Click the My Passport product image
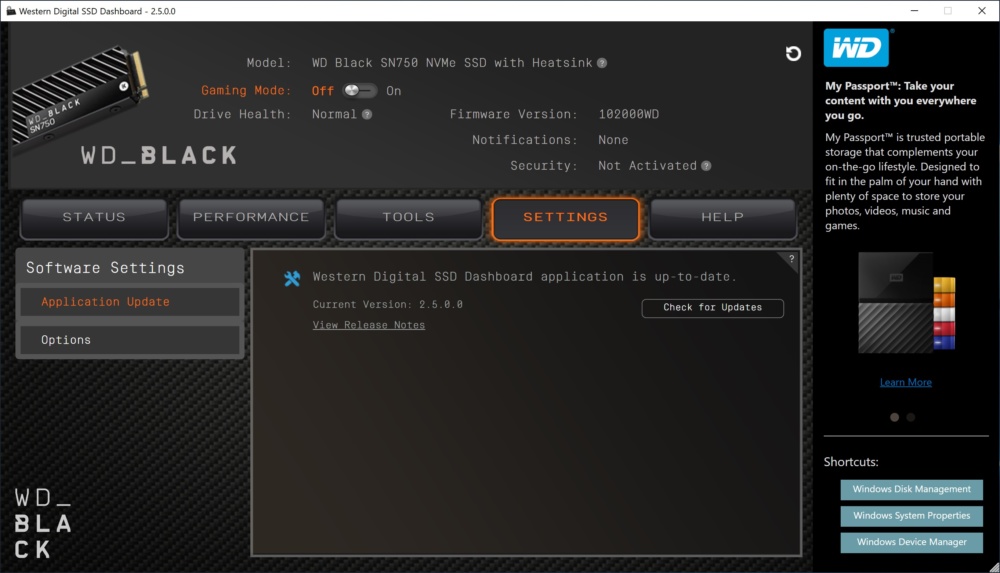1000x573 pixels. (x=906, y=302)
